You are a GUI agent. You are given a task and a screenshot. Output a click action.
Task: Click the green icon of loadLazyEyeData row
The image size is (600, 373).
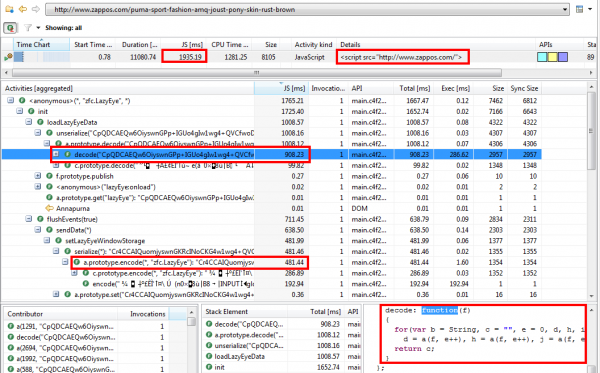coord(40,122)
